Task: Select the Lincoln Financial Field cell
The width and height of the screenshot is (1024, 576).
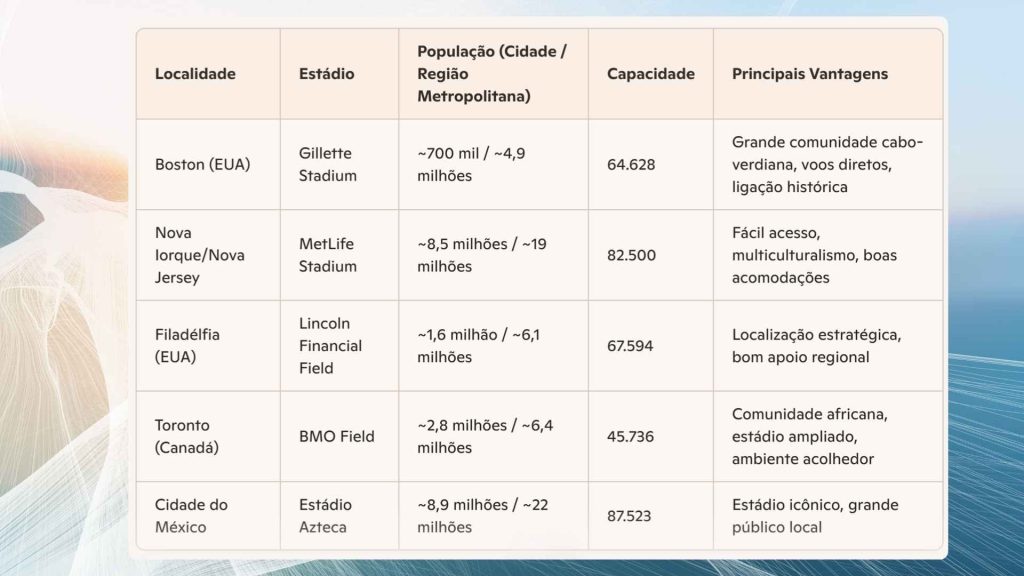Action: pos(330,345)
